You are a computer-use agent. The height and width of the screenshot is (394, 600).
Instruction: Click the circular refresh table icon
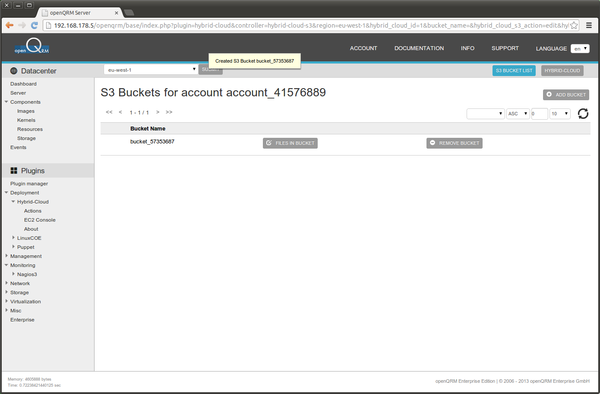[x=583, y=114]
